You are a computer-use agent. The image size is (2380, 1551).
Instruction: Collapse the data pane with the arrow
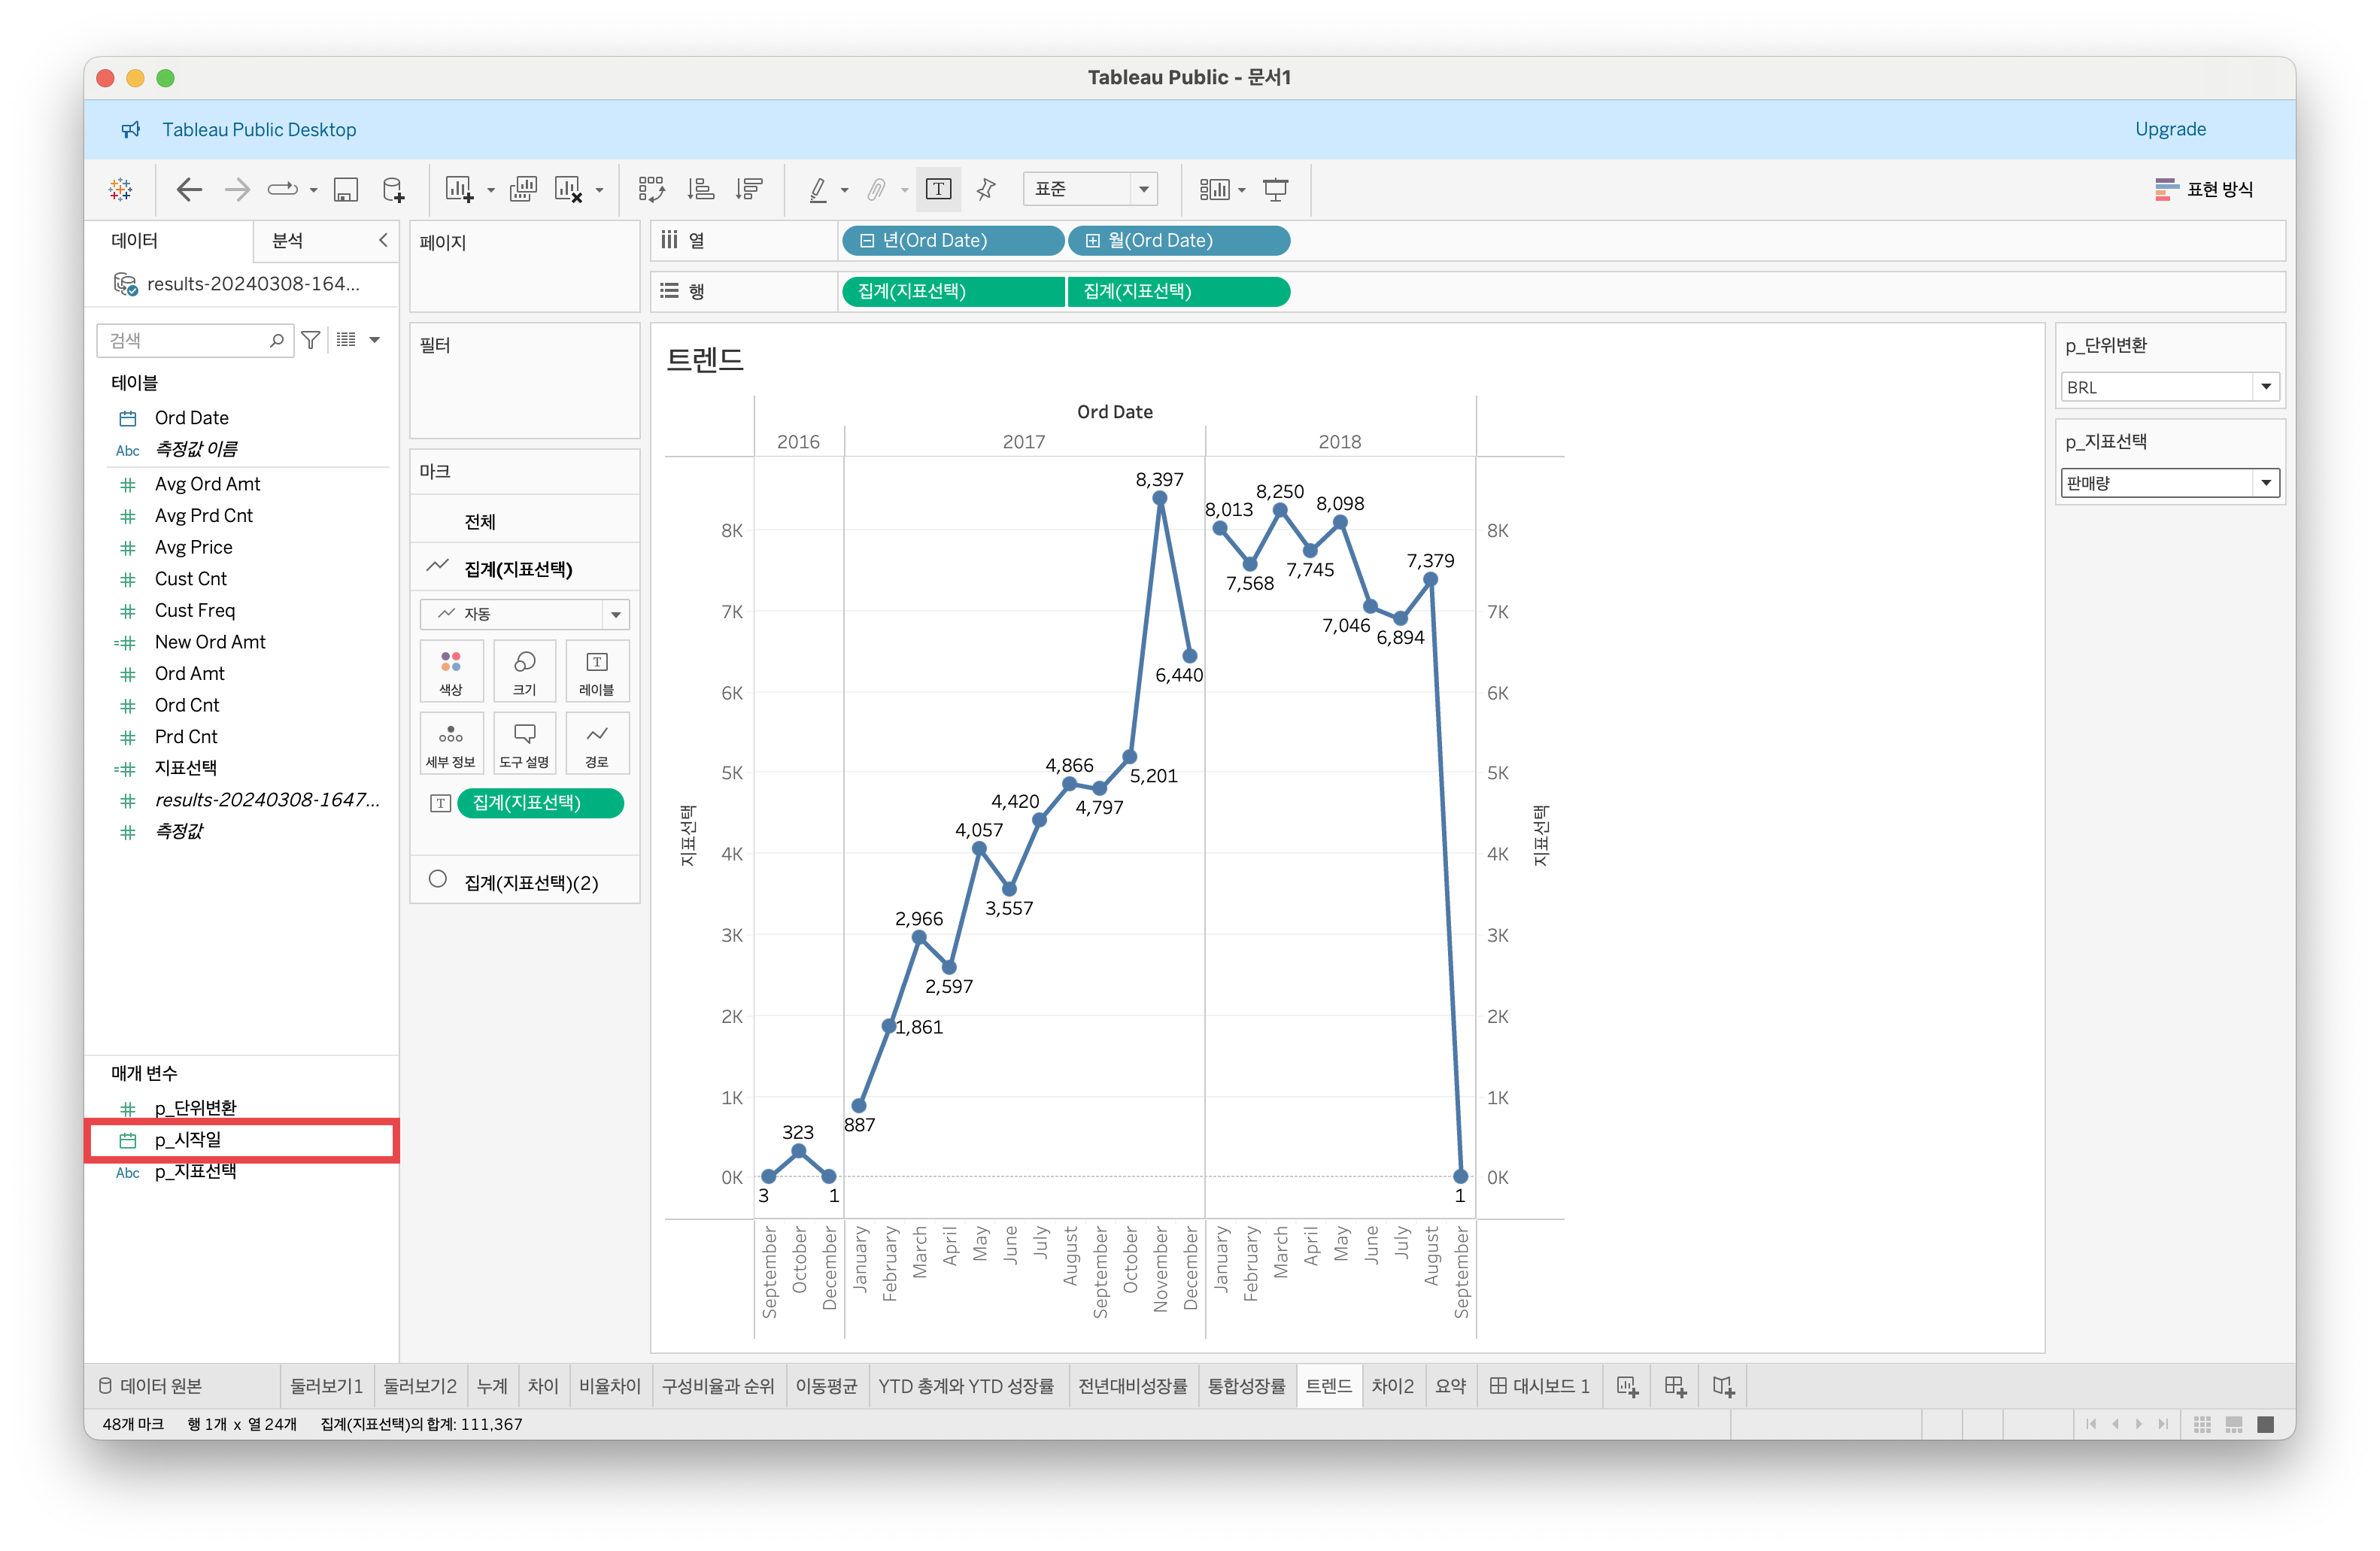coord(383,240)
